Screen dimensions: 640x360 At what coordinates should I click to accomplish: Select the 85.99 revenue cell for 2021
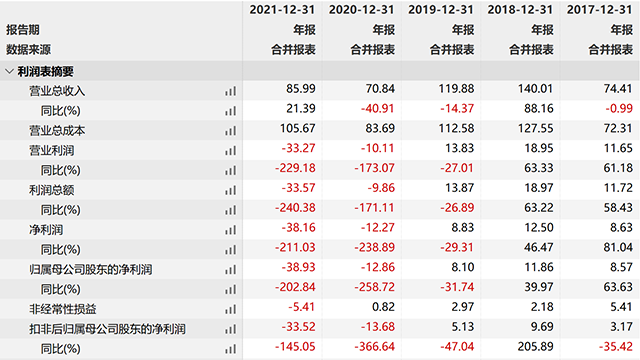click(x=301, y=89)
